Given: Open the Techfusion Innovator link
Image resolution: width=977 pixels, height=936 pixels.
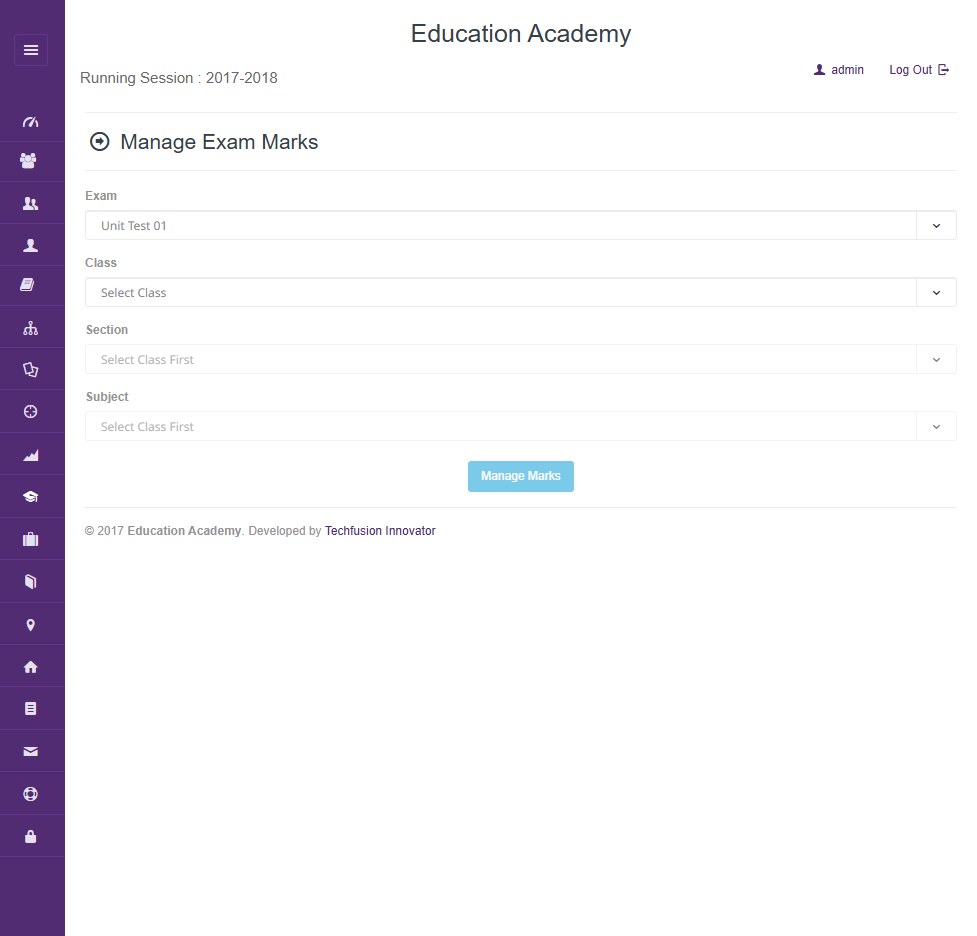Looking at the screenshot, I should coord(380,531).
